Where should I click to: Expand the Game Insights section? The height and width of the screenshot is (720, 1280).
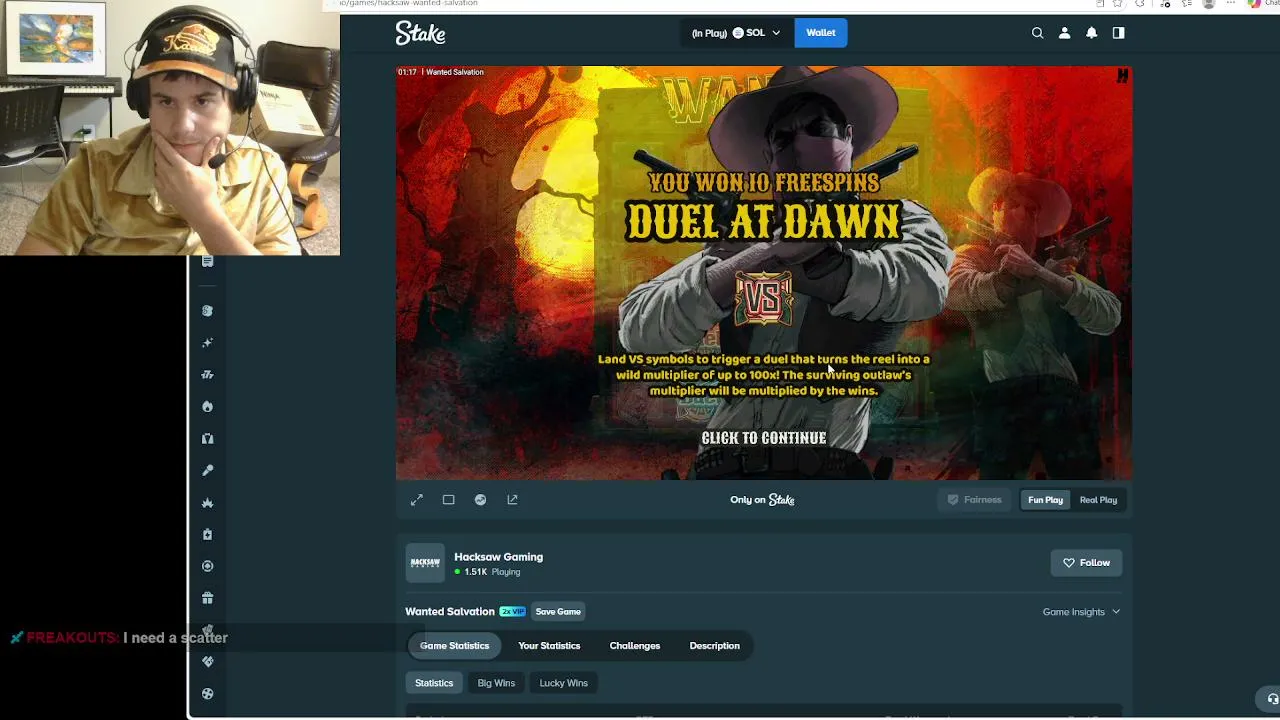coord(1081,612)
